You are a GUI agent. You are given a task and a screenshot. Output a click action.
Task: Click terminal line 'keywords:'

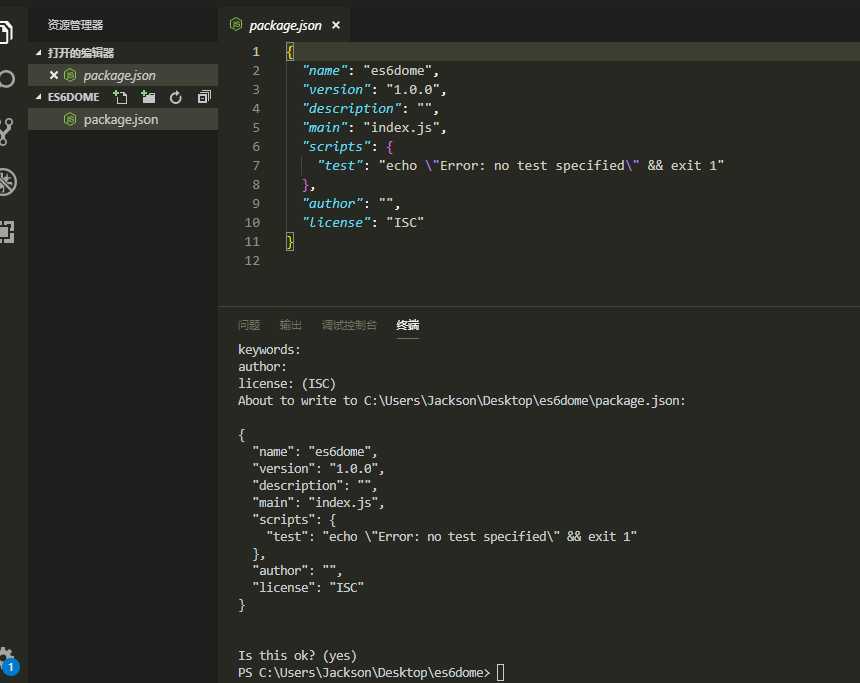point(269,349)
